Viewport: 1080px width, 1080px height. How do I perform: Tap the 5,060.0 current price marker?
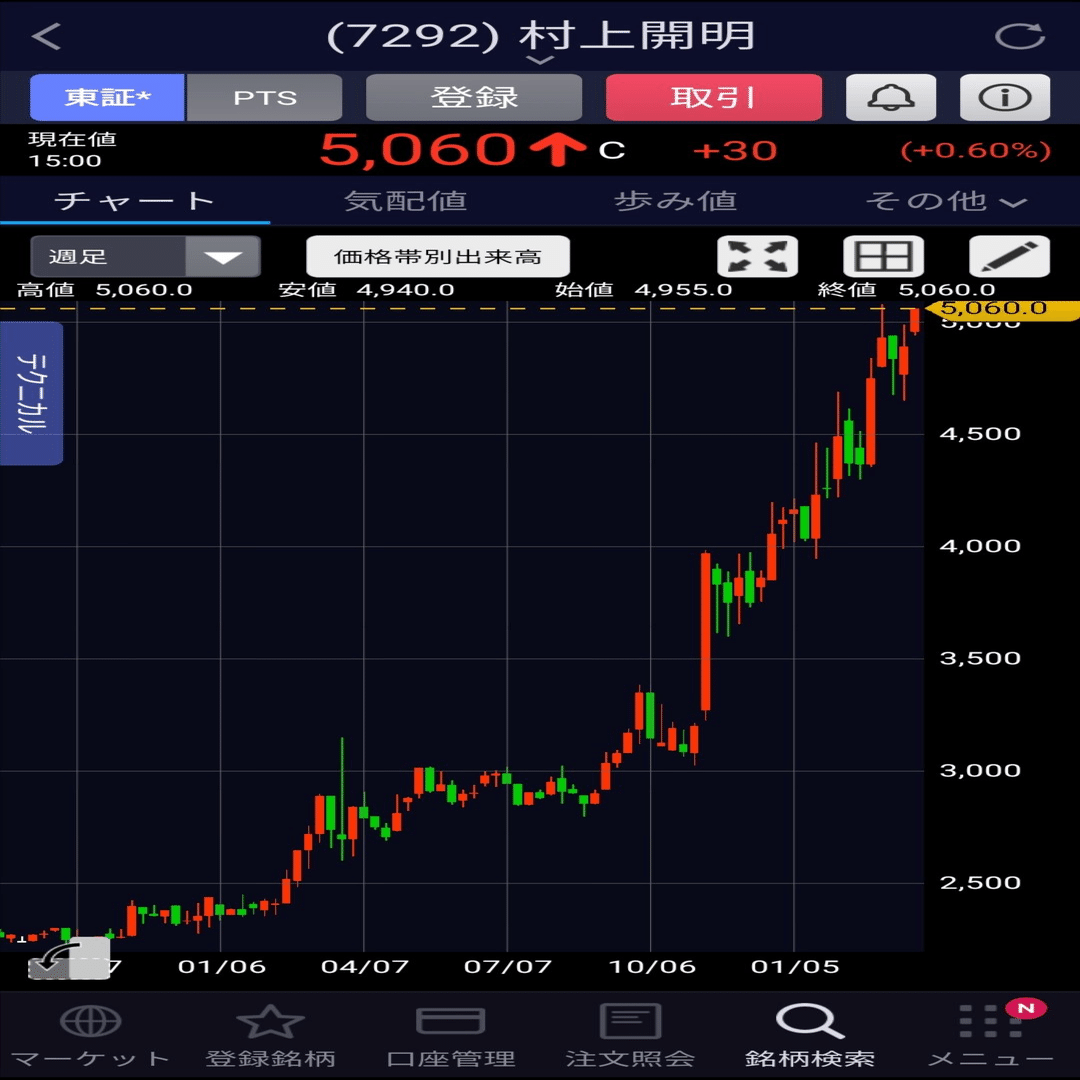1001,309
